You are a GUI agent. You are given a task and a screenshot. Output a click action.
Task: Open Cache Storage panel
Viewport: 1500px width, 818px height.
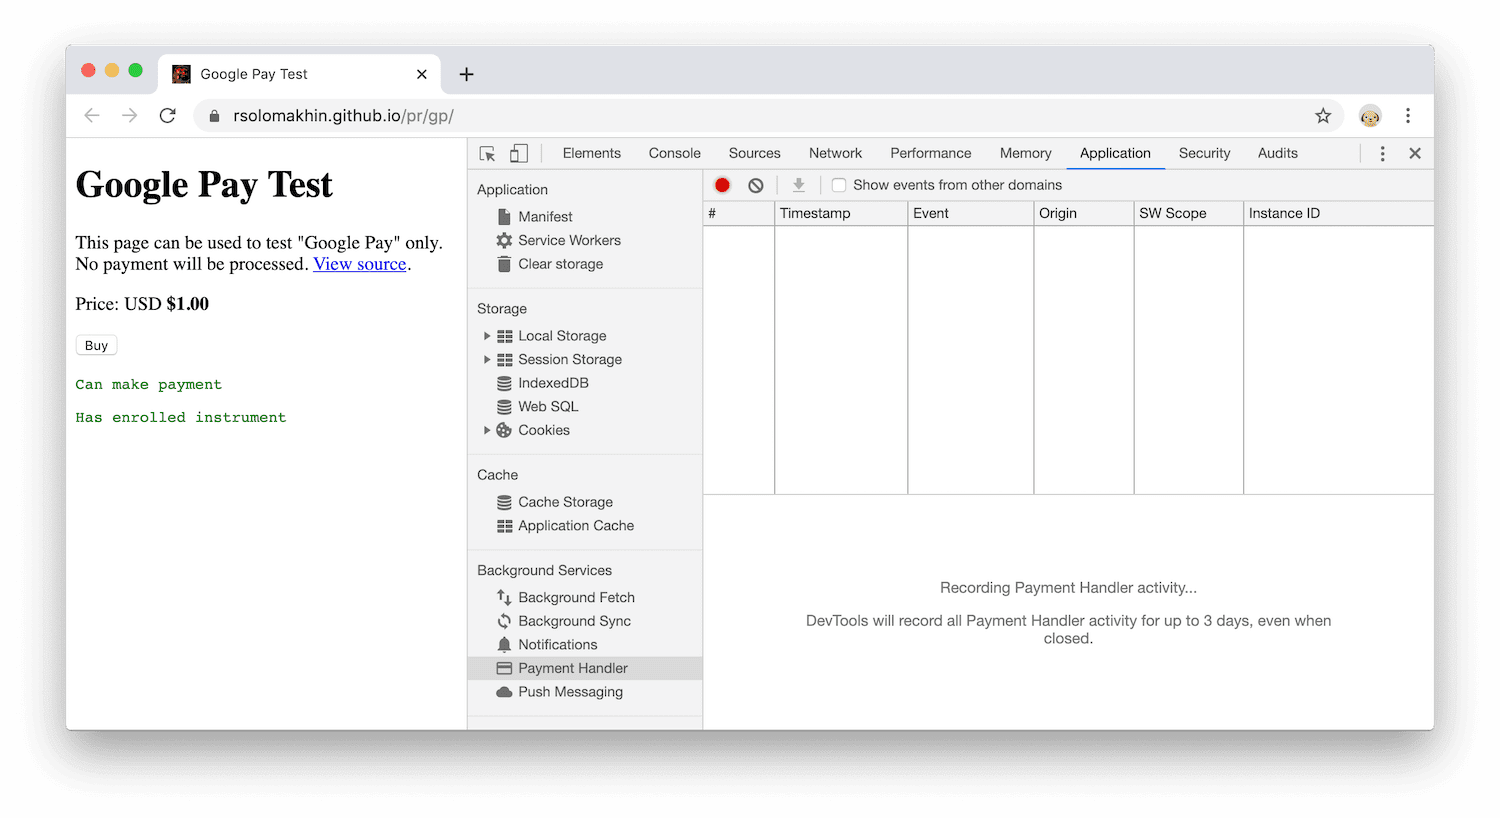[563, 501]
